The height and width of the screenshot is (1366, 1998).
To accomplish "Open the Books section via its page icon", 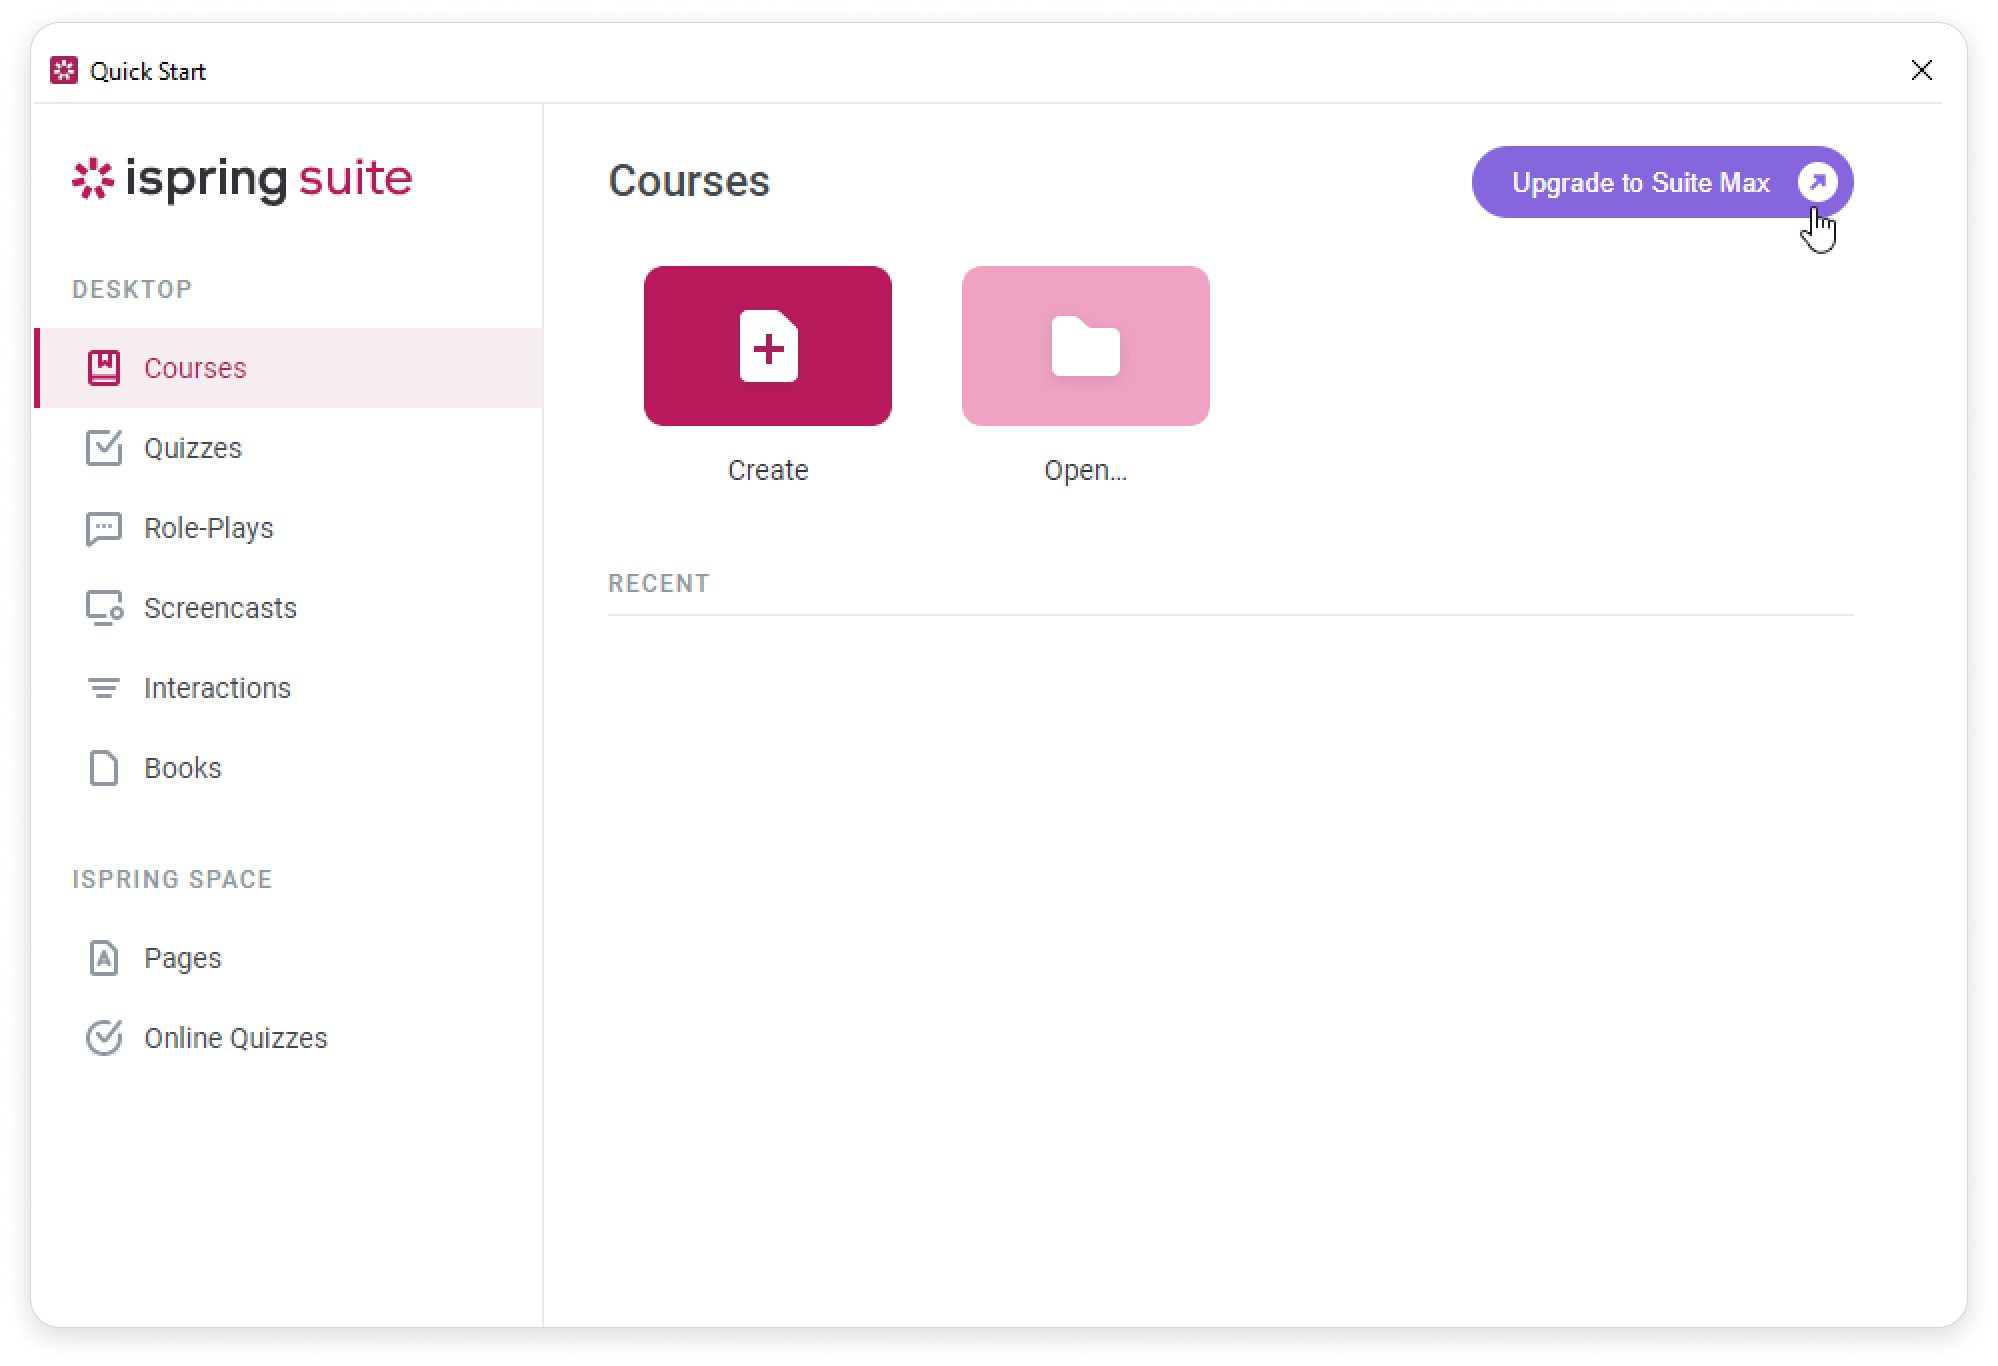I will coord(103,767).
